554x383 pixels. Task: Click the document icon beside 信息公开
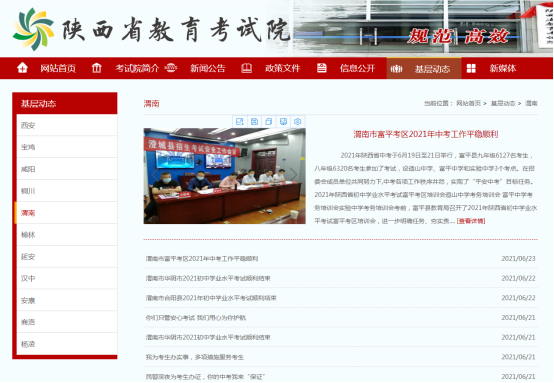pos(322,68)
